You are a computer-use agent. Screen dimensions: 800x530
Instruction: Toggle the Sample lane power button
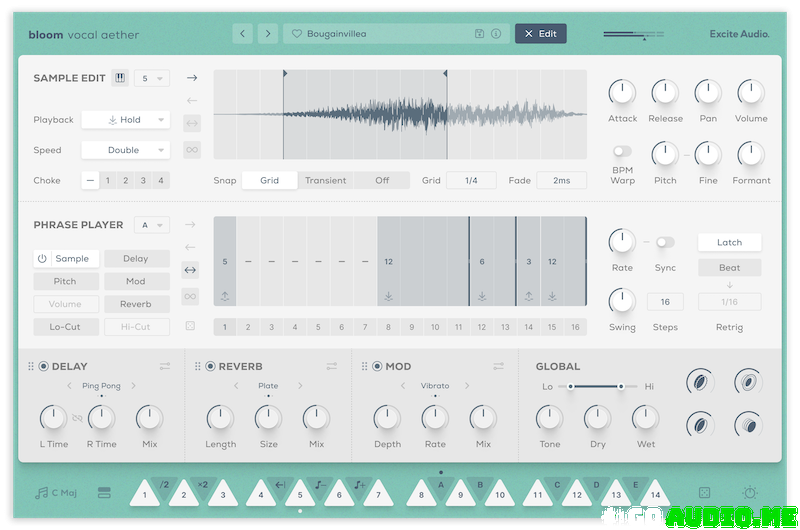[x=42, y=259]
